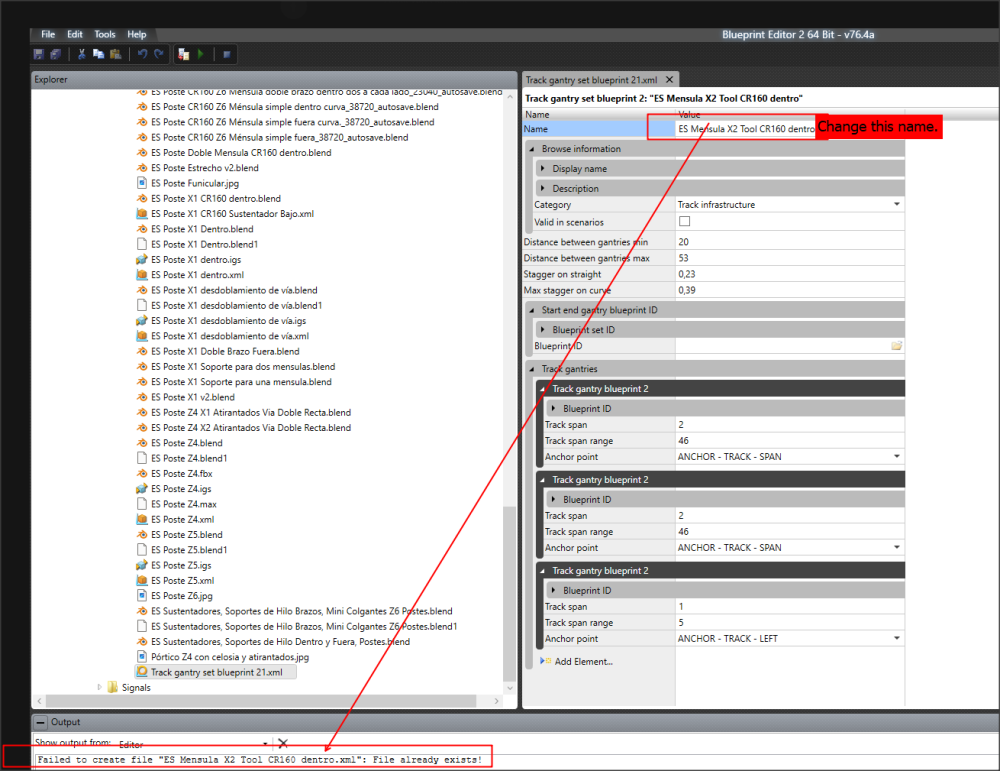Collapse the Output panel with minus button
The width and height of the screenshot is (1000, 771).
point(41,722)
